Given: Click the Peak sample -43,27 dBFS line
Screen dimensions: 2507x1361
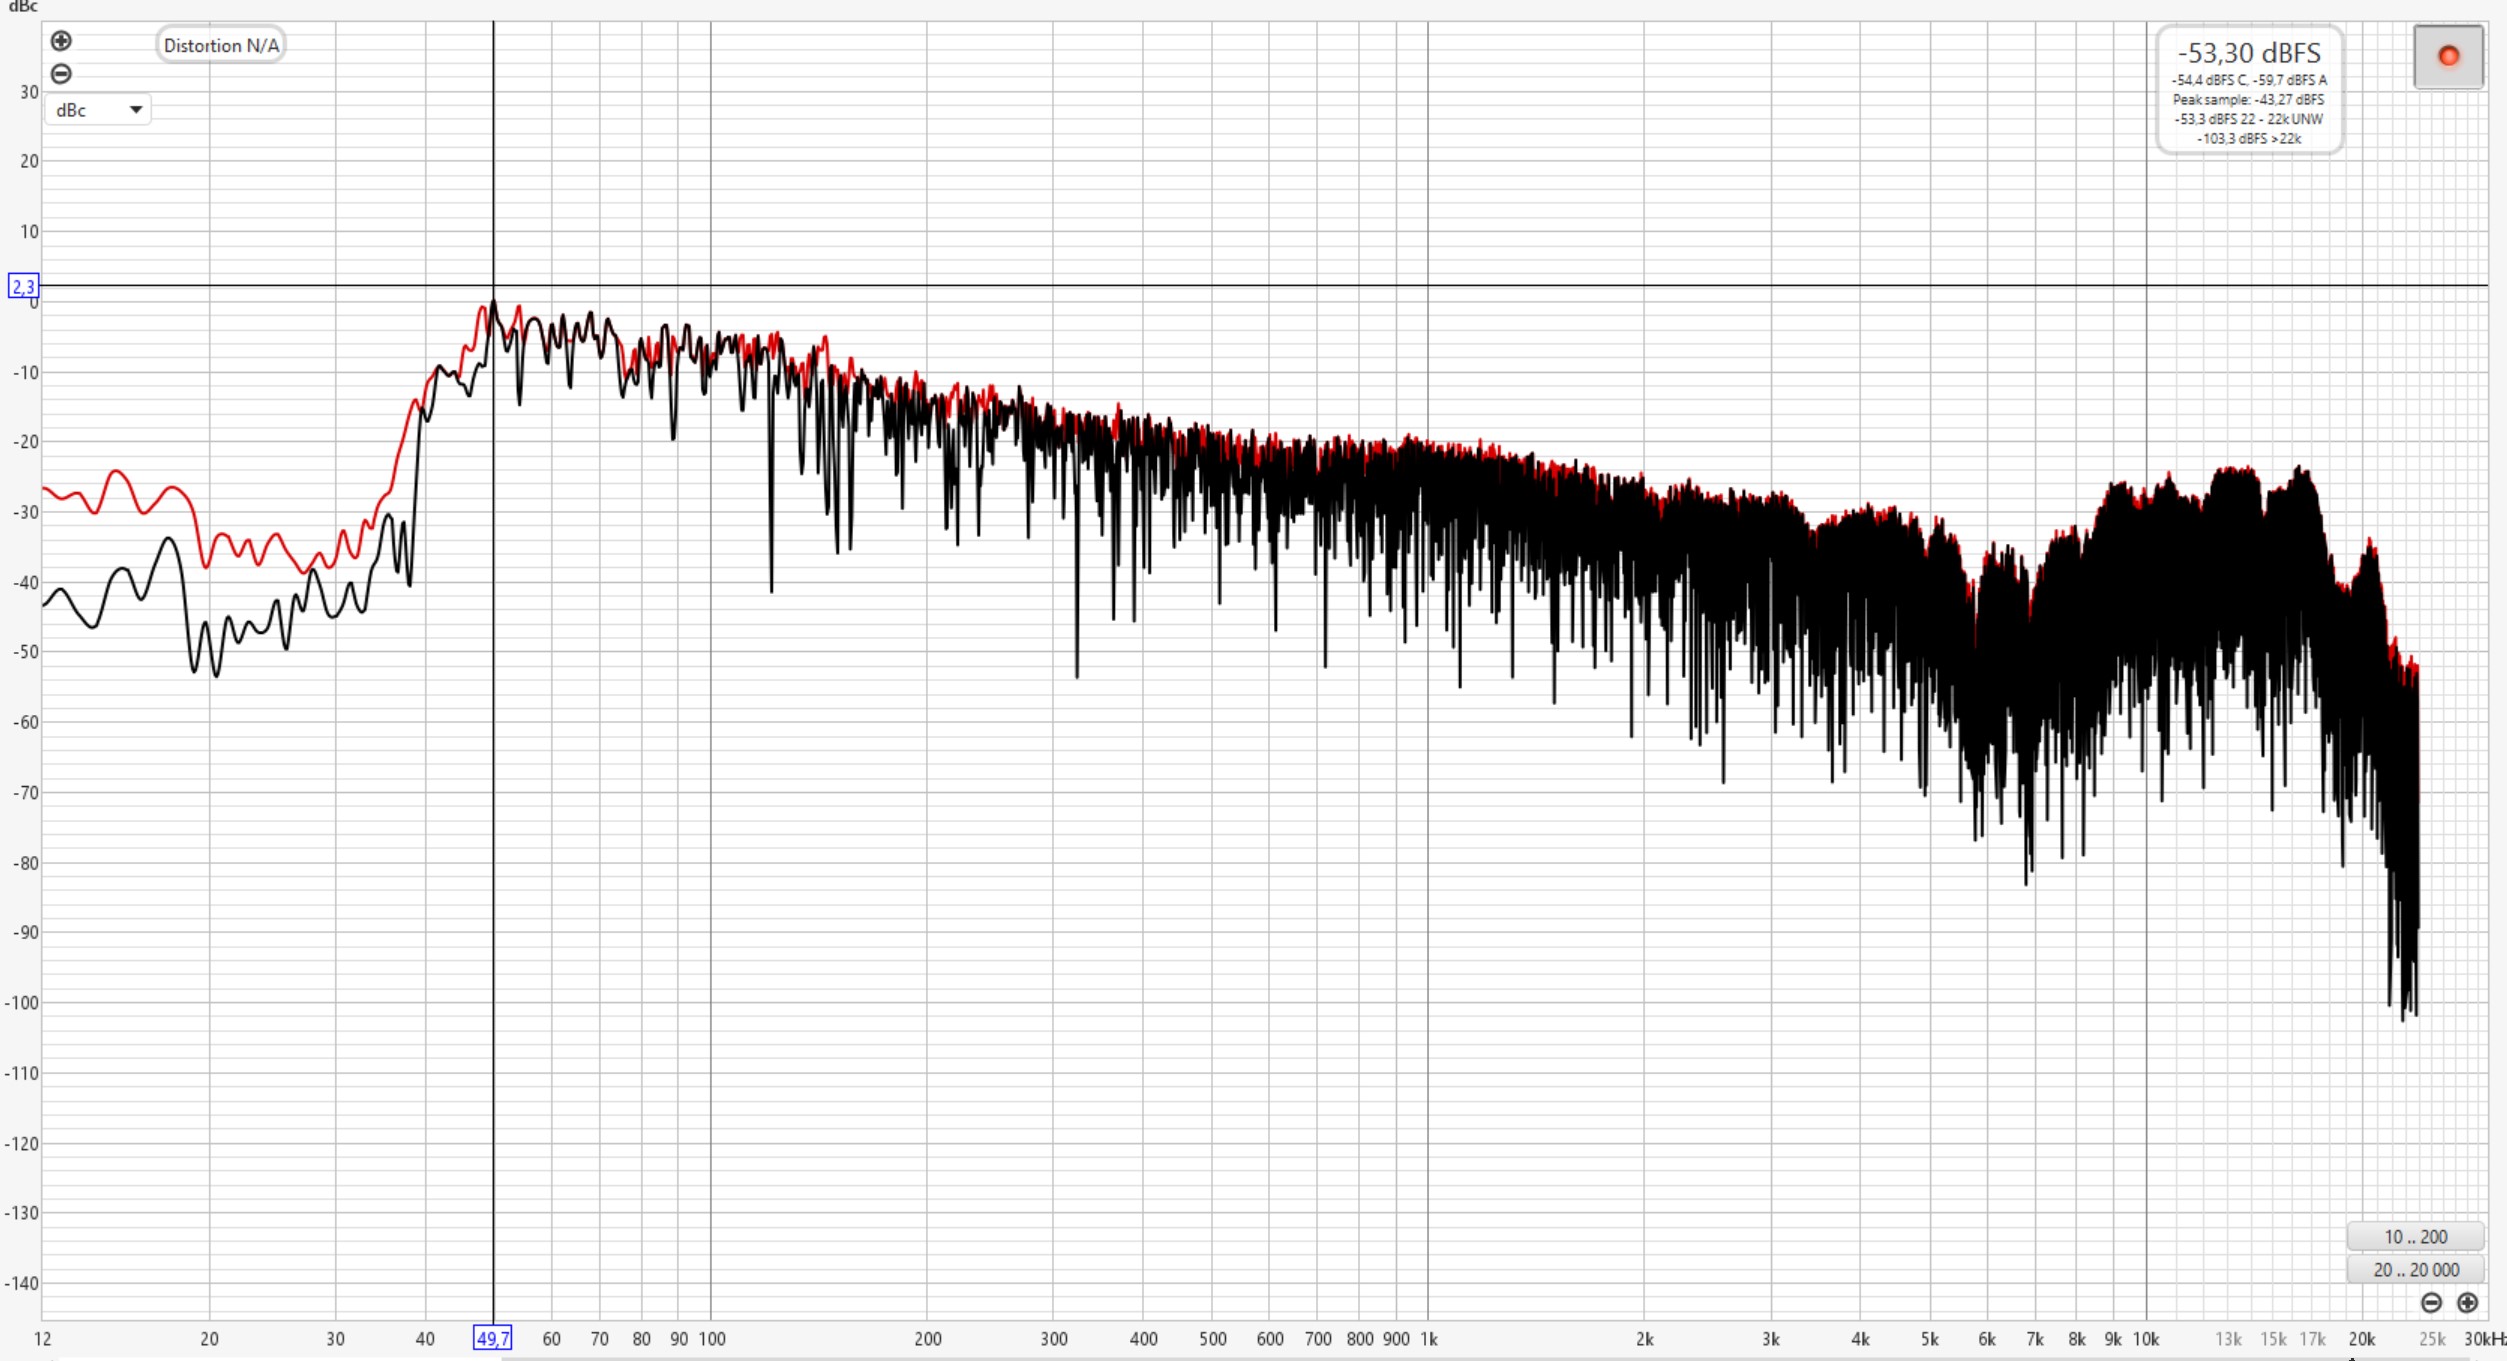Looking at the screenshot, I should 2248,100.
